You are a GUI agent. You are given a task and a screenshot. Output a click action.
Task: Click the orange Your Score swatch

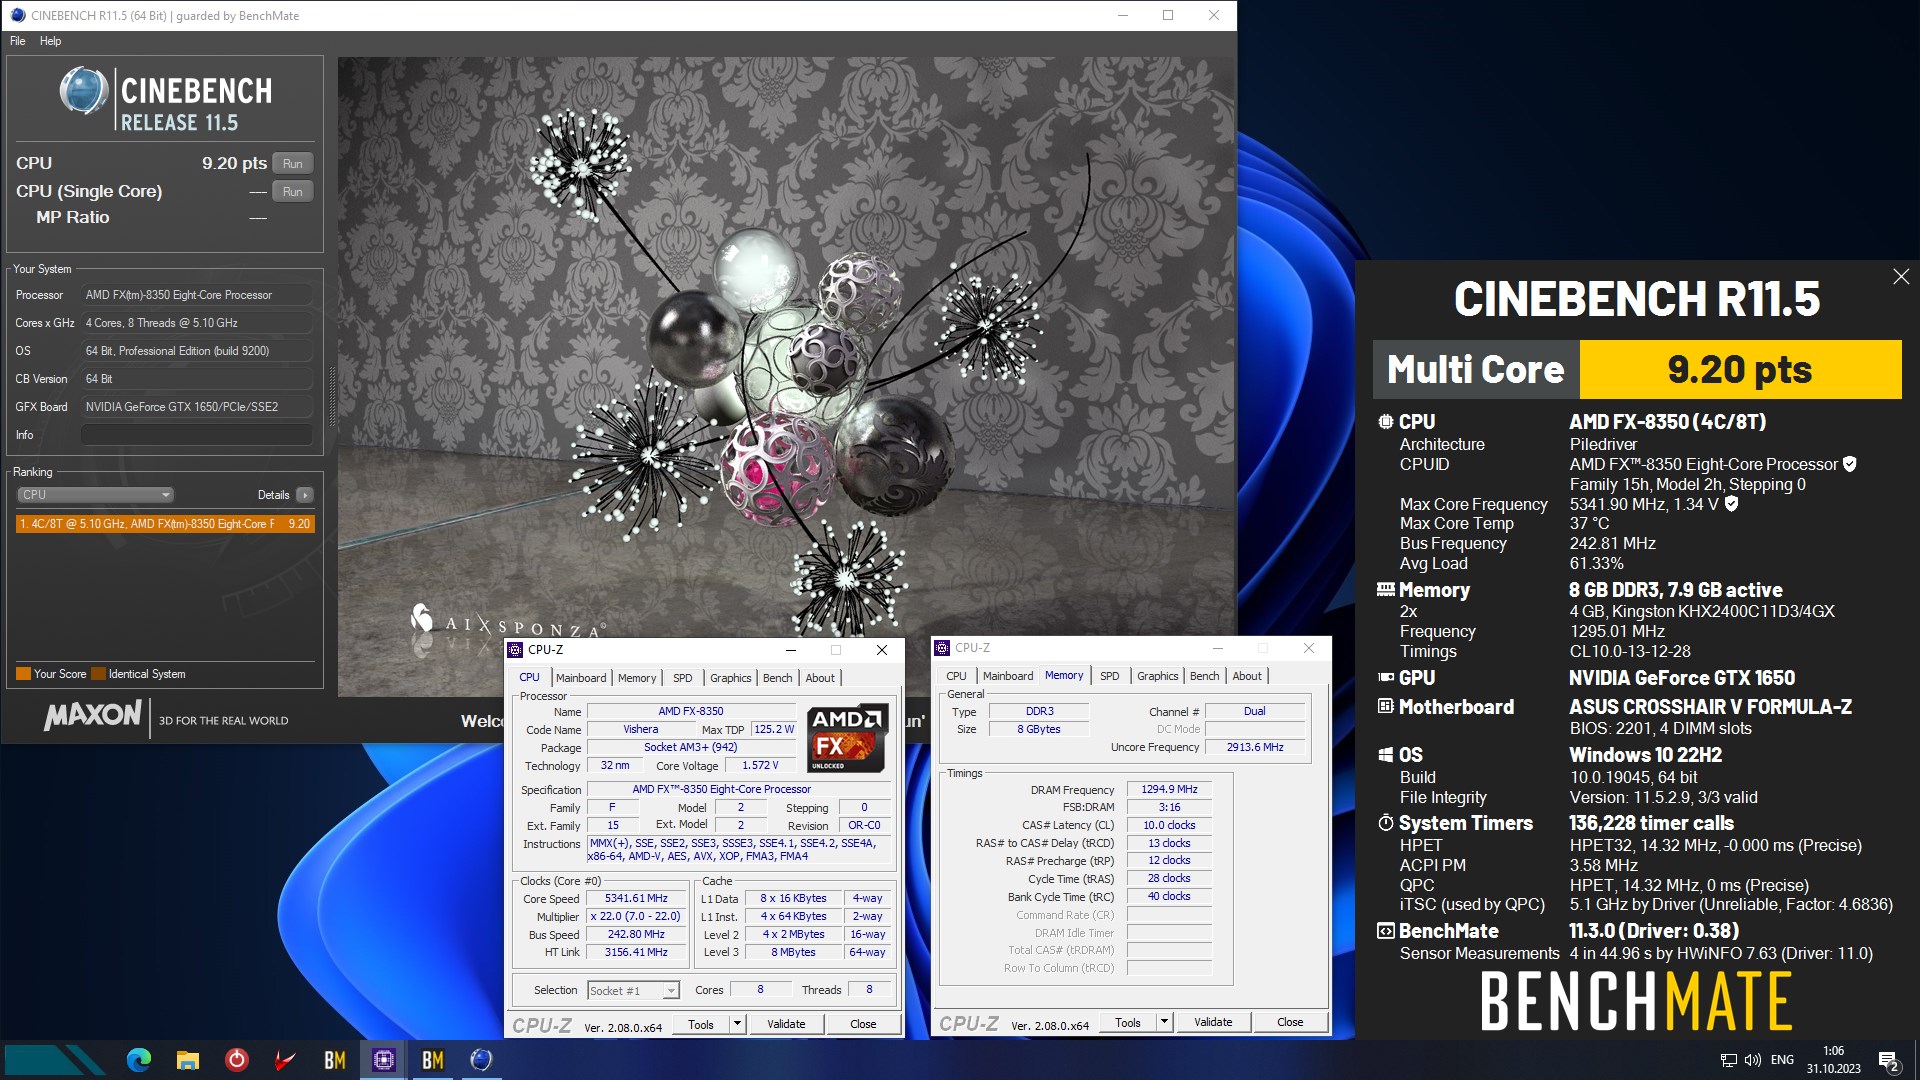23,674
